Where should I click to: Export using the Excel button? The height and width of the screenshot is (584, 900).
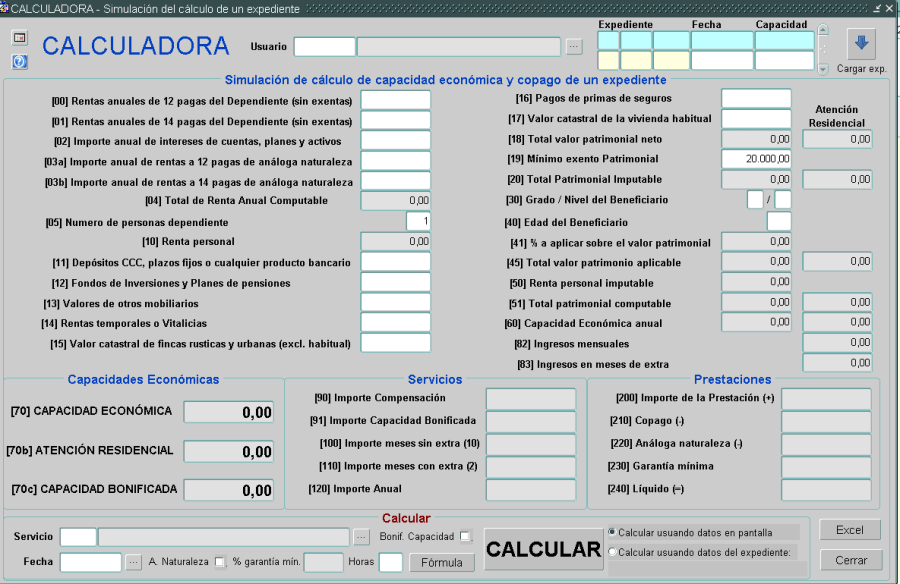pos(850,530)
